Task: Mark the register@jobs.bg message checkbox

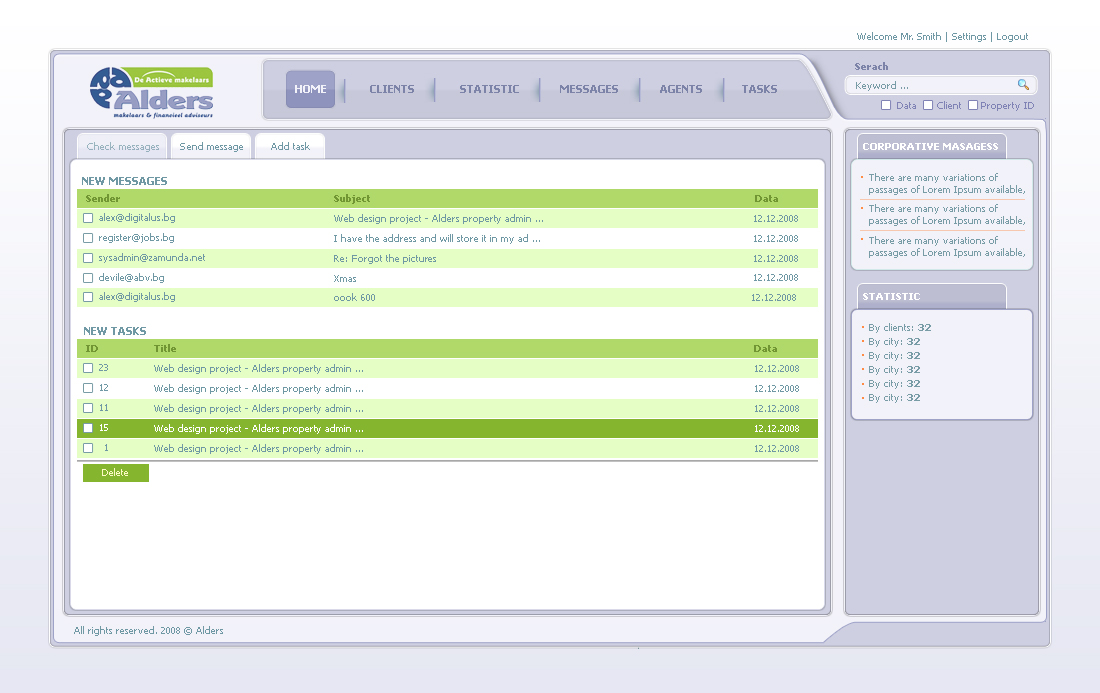Action: point(88,238)
